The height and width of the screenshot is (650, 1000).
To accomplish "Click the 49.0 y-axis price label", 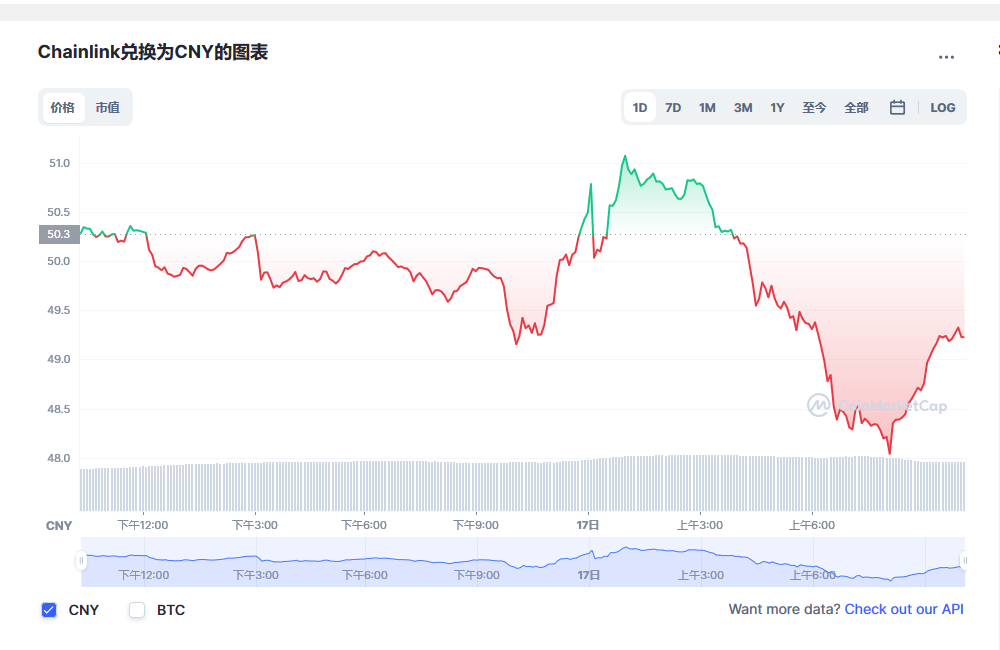I will coord(59,359).
